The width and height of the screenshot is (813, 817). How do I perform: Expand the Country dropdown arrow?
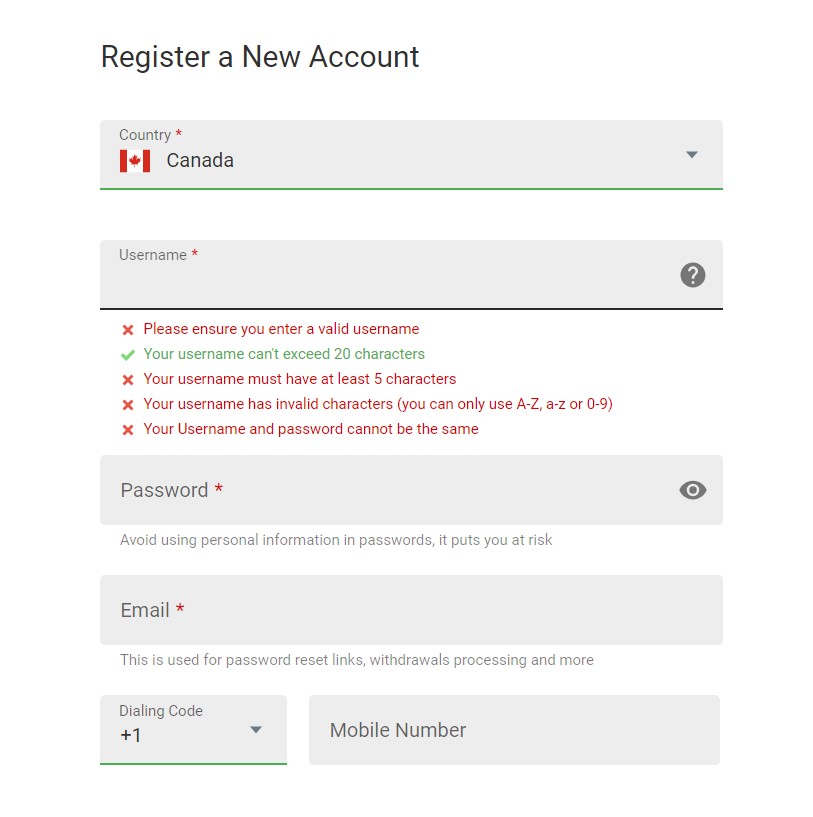[x=691, y=155]
